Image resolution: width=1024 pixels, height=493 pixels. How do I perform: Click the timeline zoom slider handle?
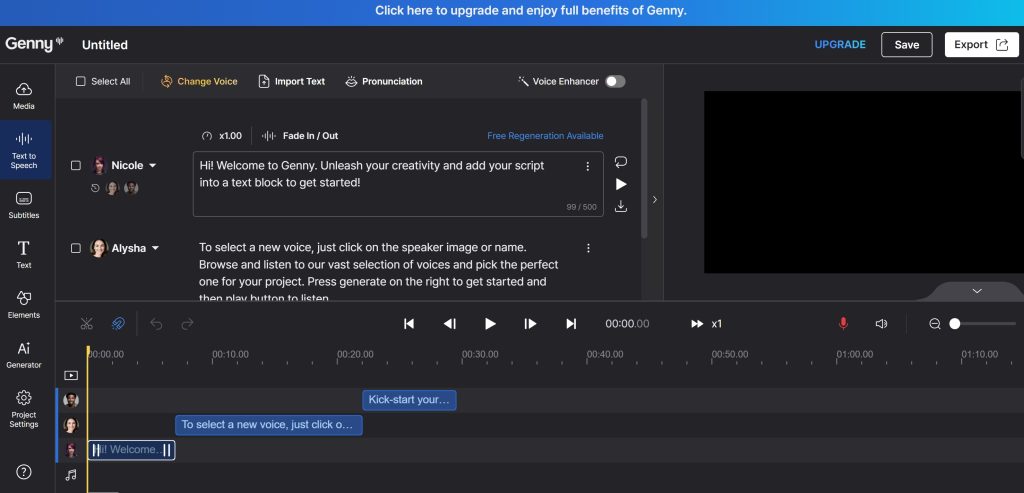point(955,323)
